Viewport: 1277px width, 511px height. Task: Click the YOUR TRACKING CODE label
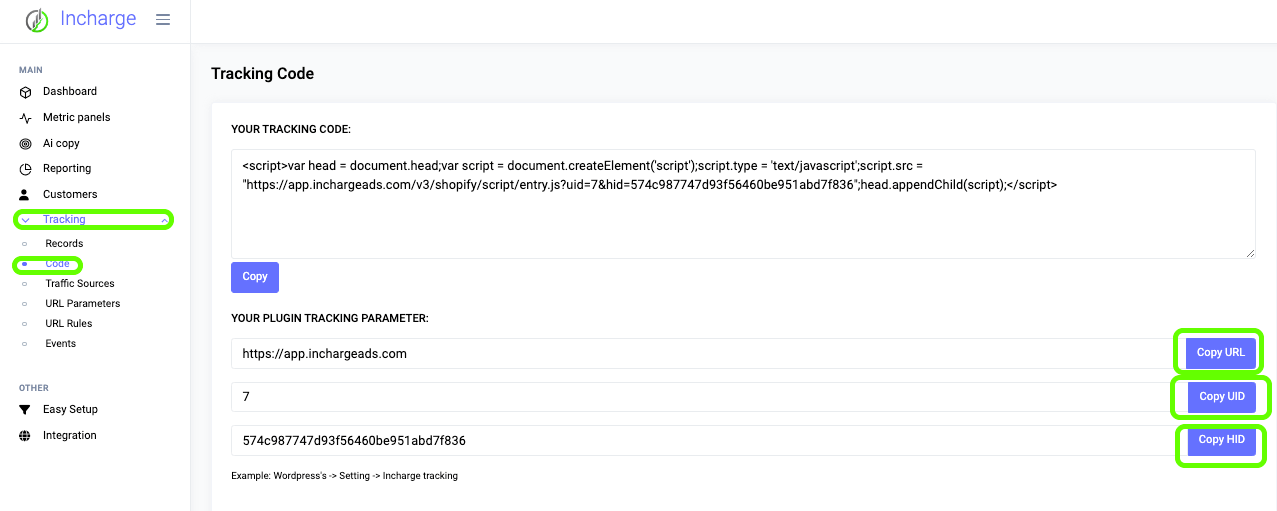291,129
